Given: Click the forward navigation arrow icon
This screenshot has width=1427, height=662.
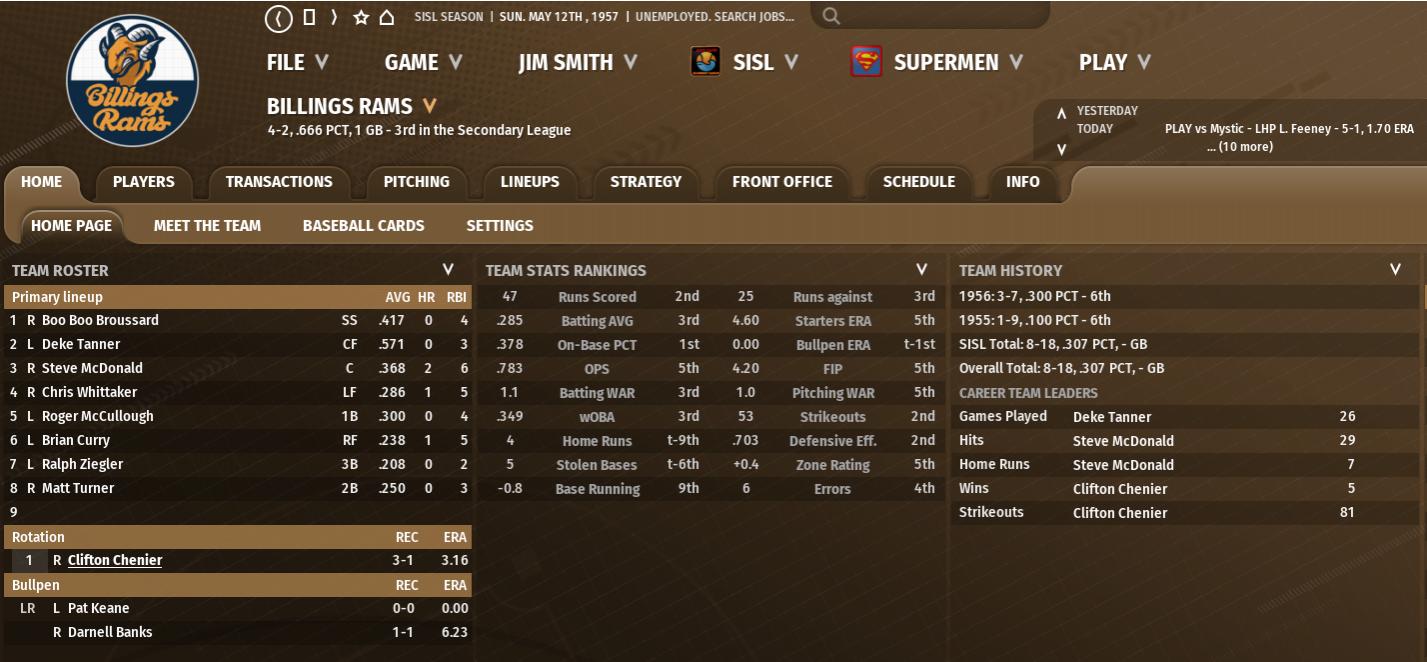Looking at the screenshot, I should 334,17.
